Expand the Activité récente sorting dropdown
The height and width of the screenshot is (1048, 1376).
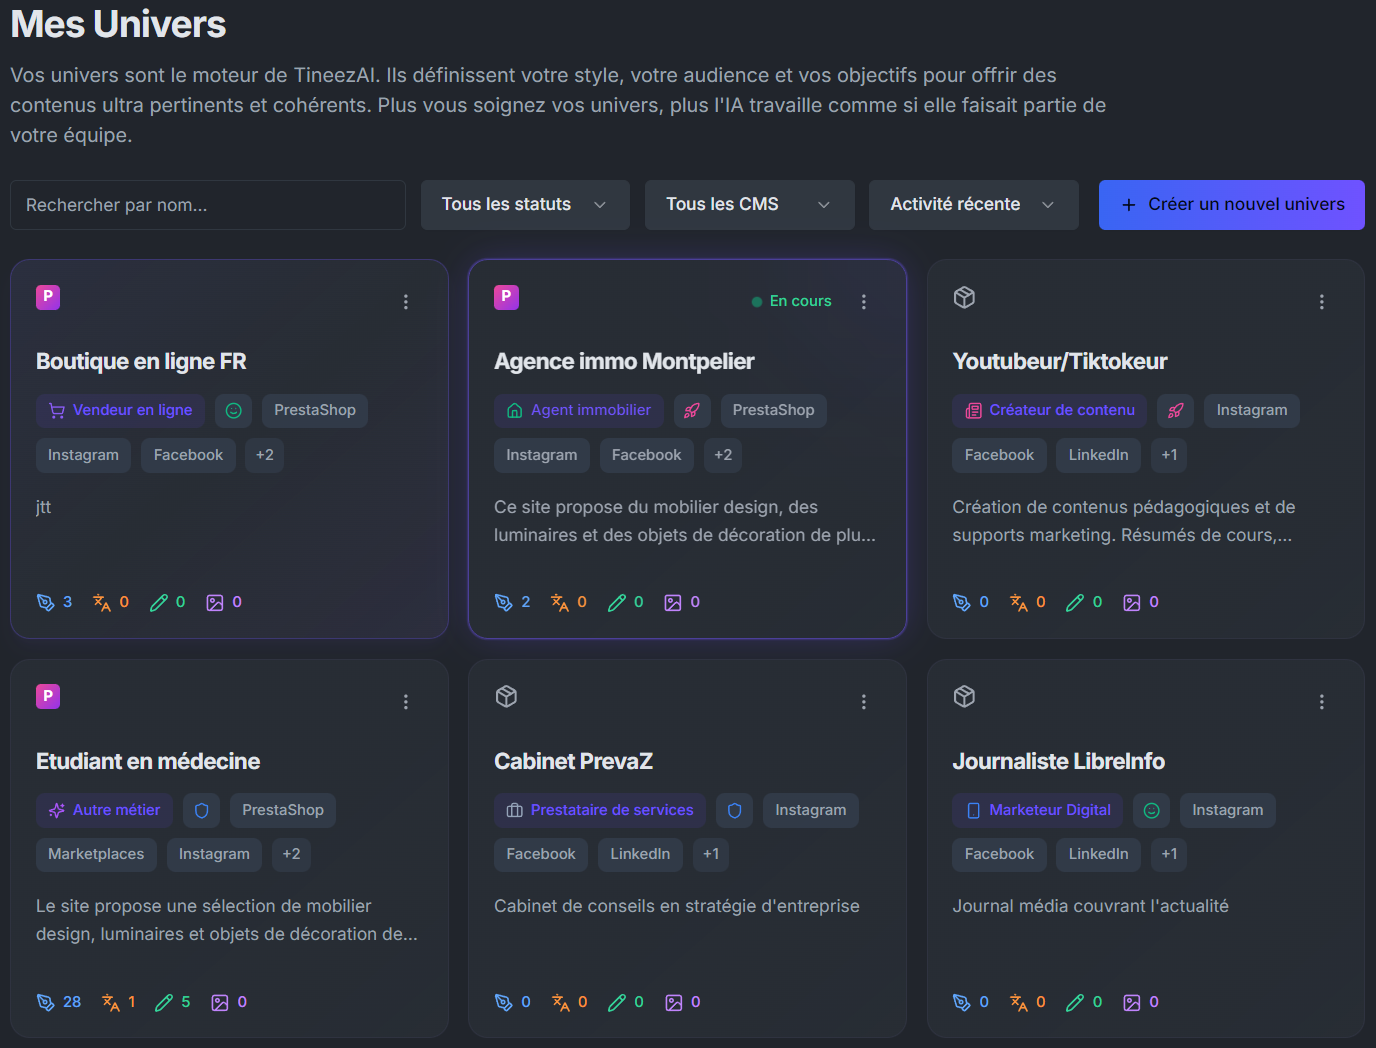pyautogui.click(x=972, y=204)
